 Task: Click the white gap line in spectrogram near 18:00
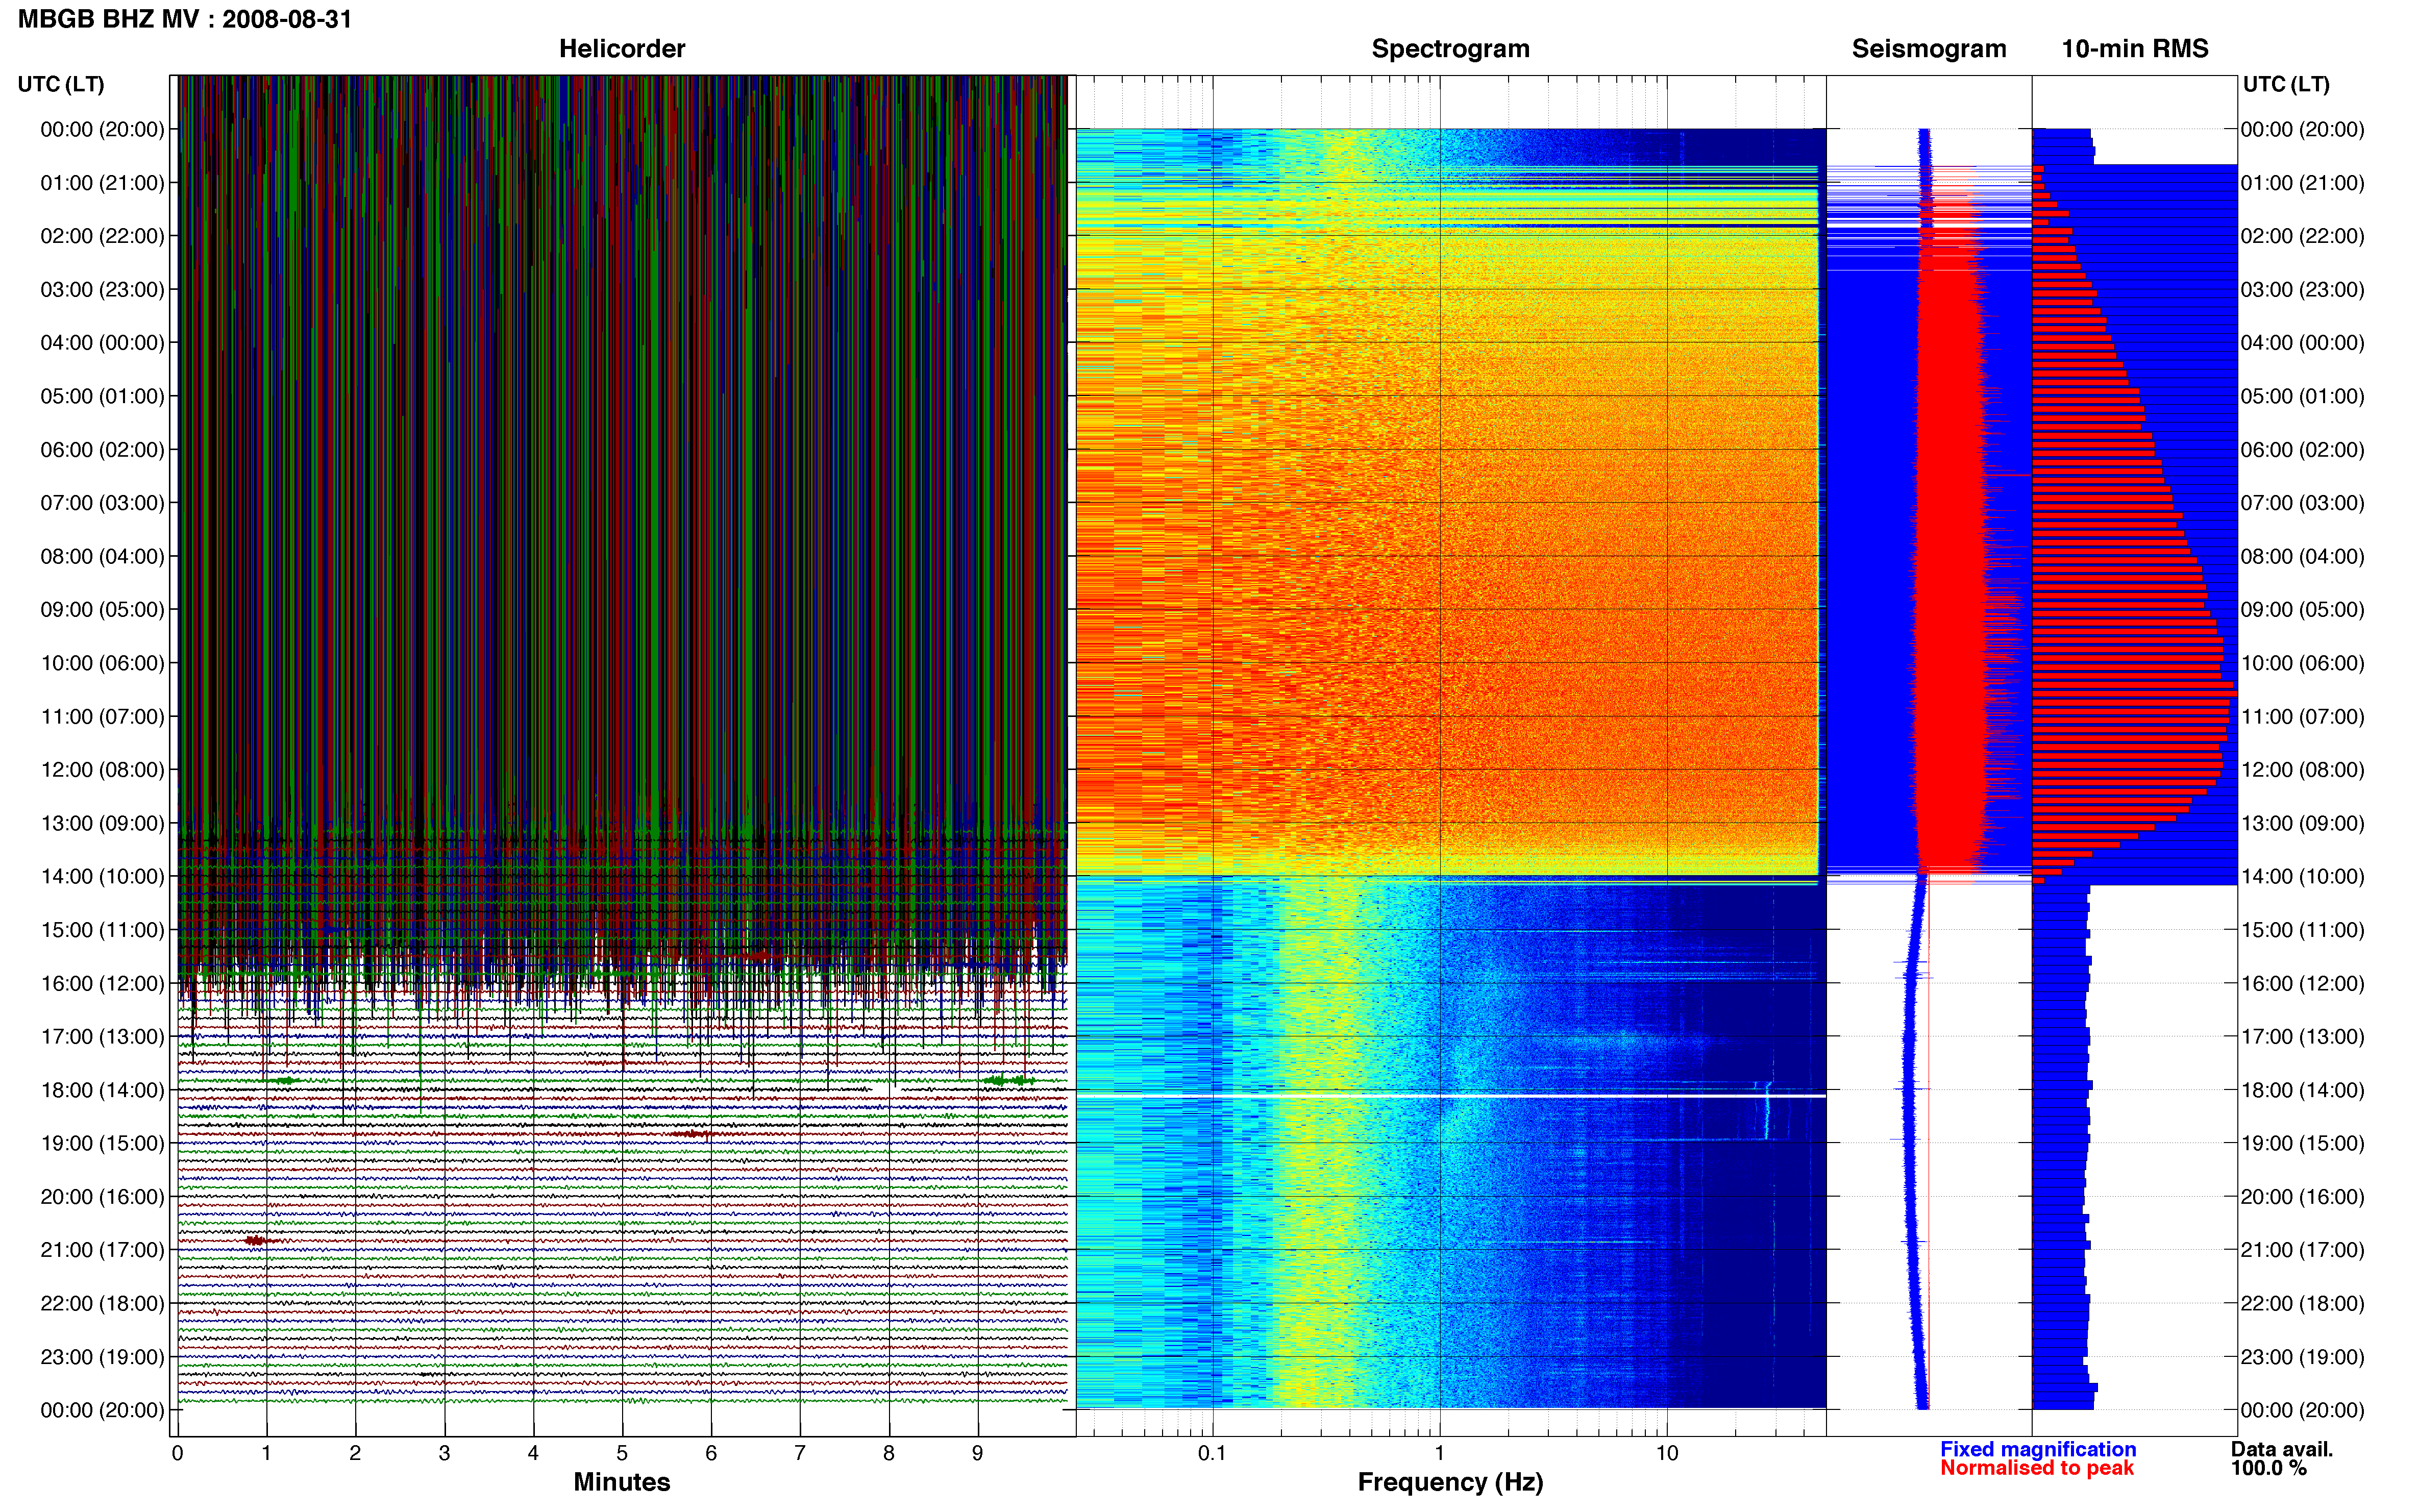[x=1450, y=1096]
